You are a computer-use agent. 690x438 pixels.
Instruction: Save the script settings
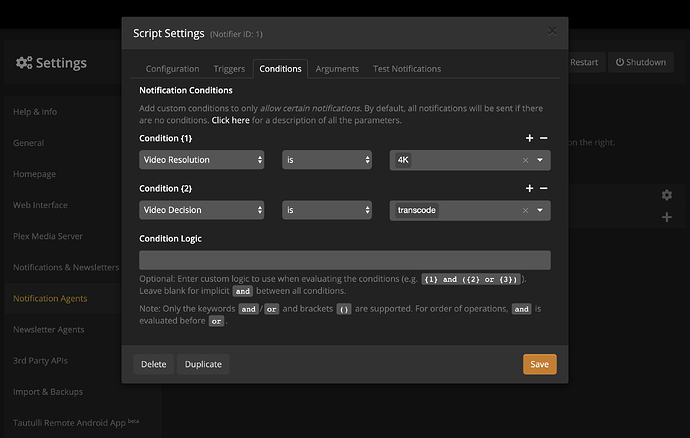point(540,364)
